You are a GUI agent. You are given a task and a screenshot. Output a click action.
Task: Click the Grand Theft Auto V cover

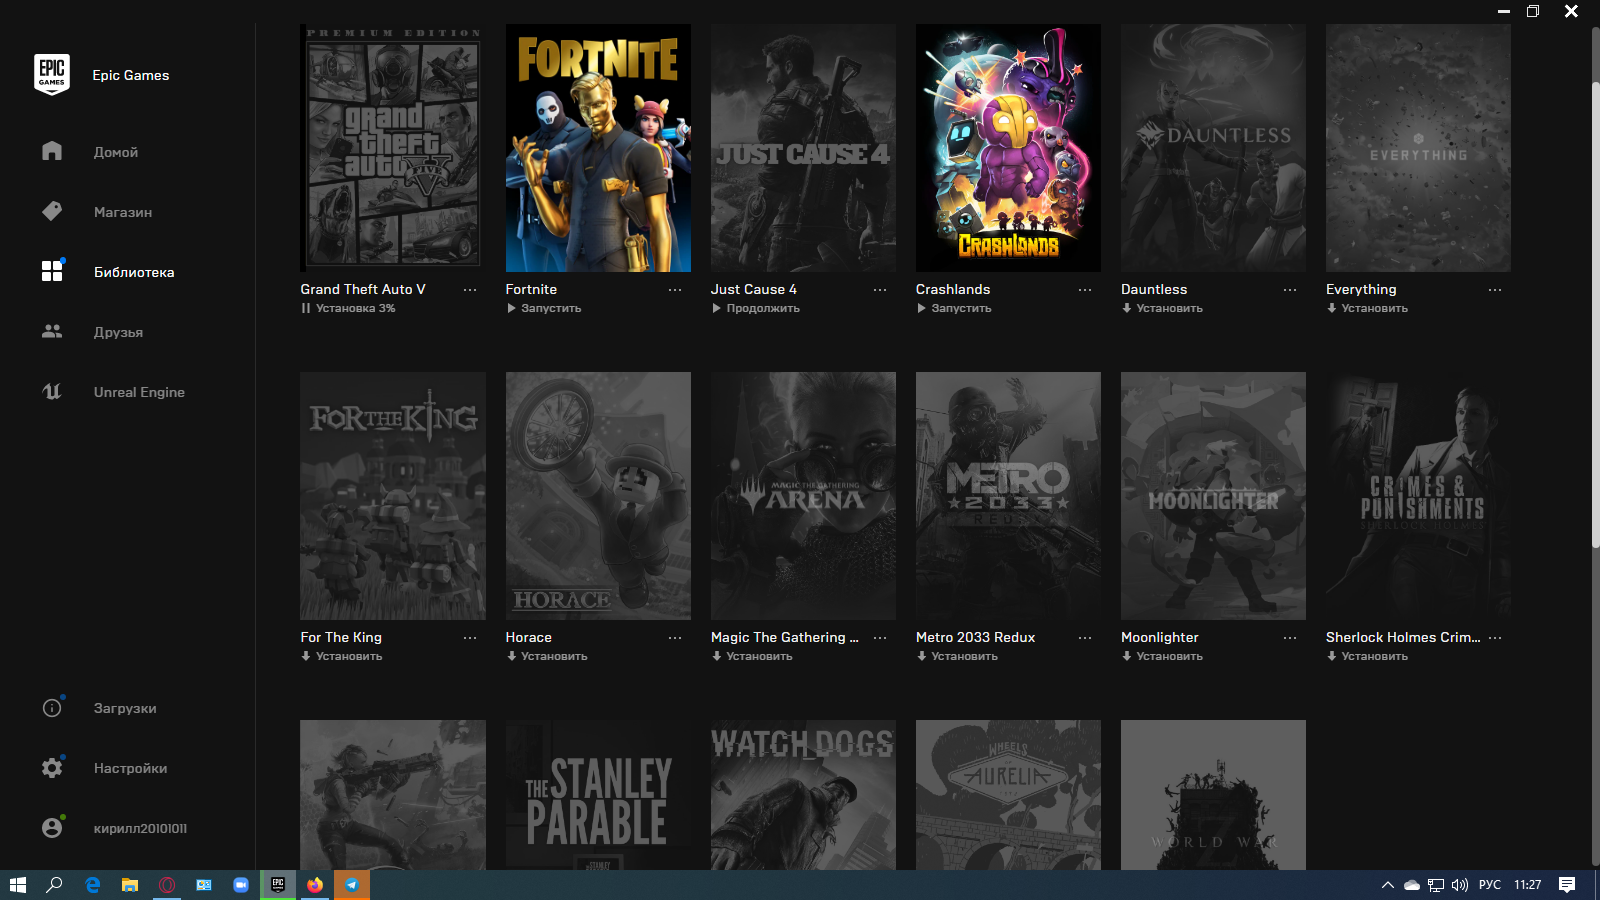pyautogui.click(x=393, y=148)
